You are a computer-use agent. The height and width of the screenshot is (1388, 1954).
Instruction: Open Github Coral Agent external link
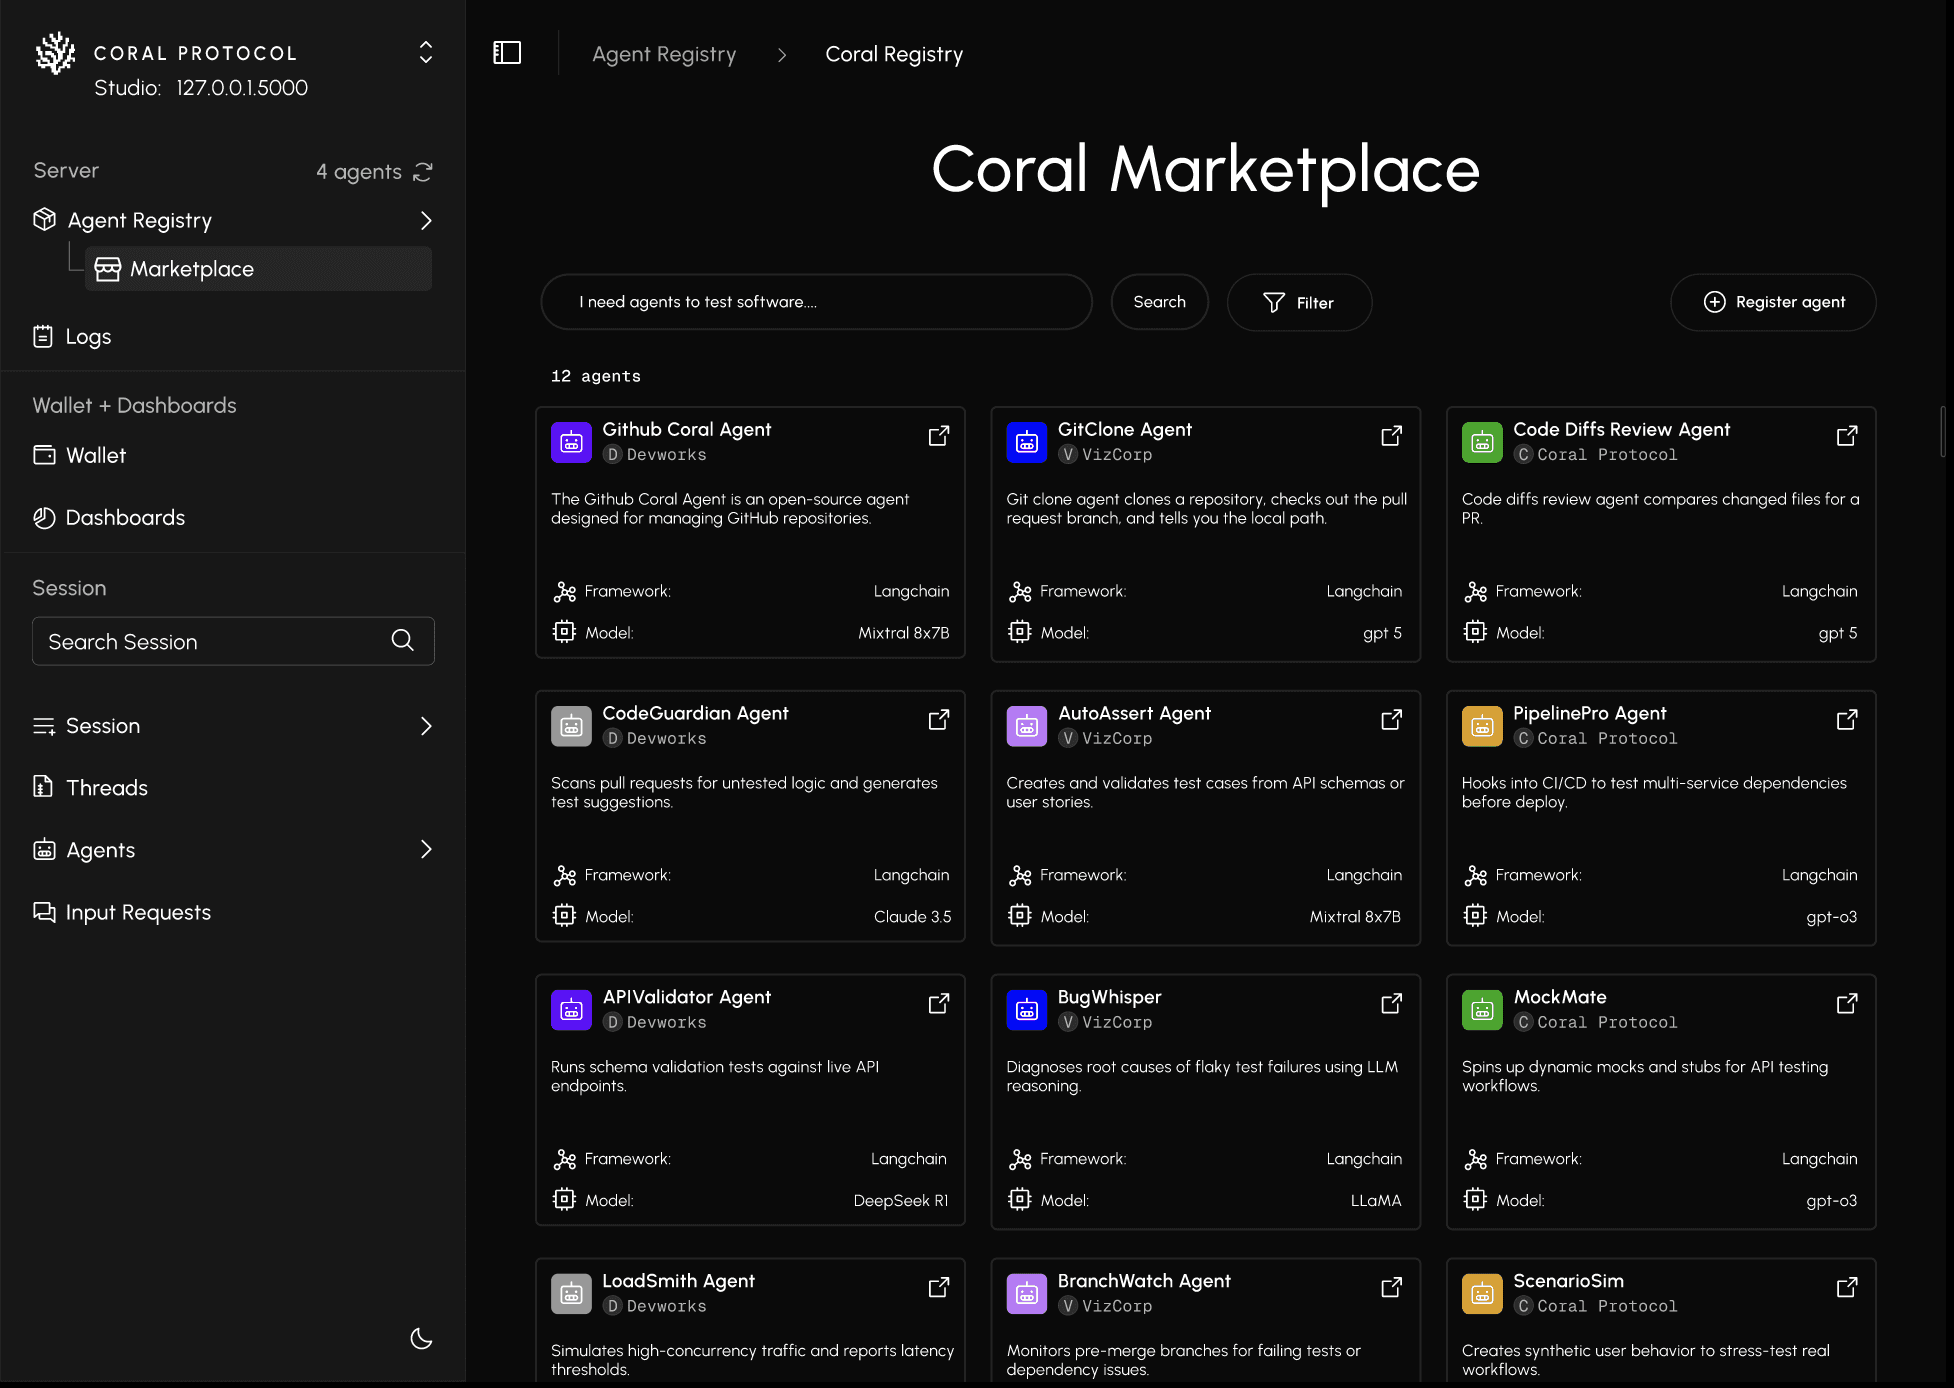(938, 436)
